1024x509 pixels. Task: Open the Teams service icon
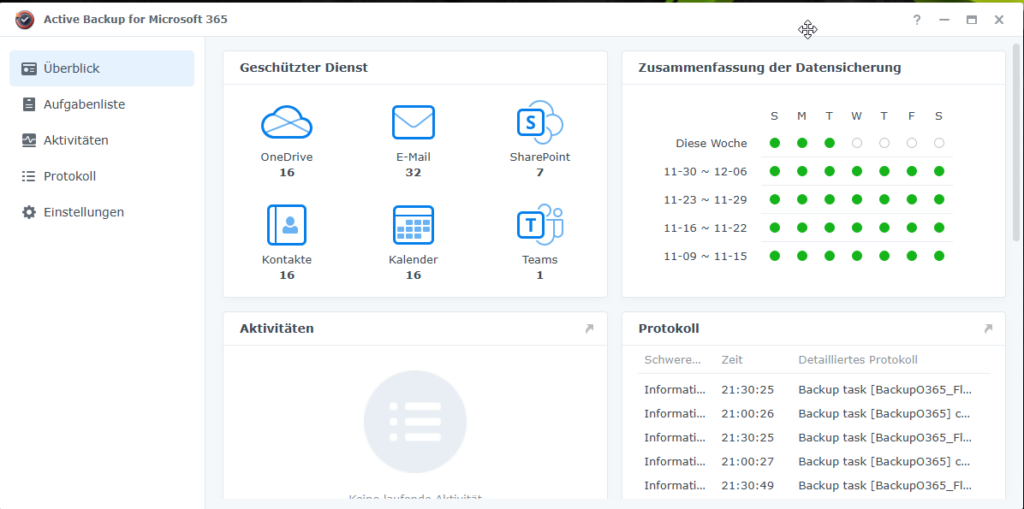tap(540, 225)
